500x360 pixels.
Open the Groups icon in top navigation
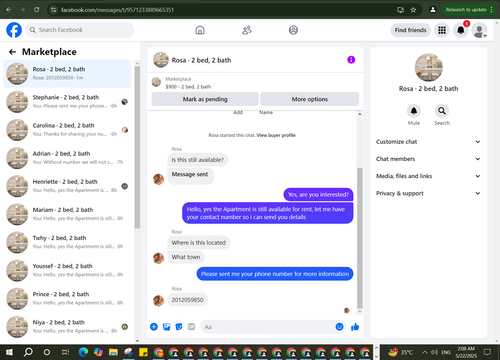click(293, 30)
